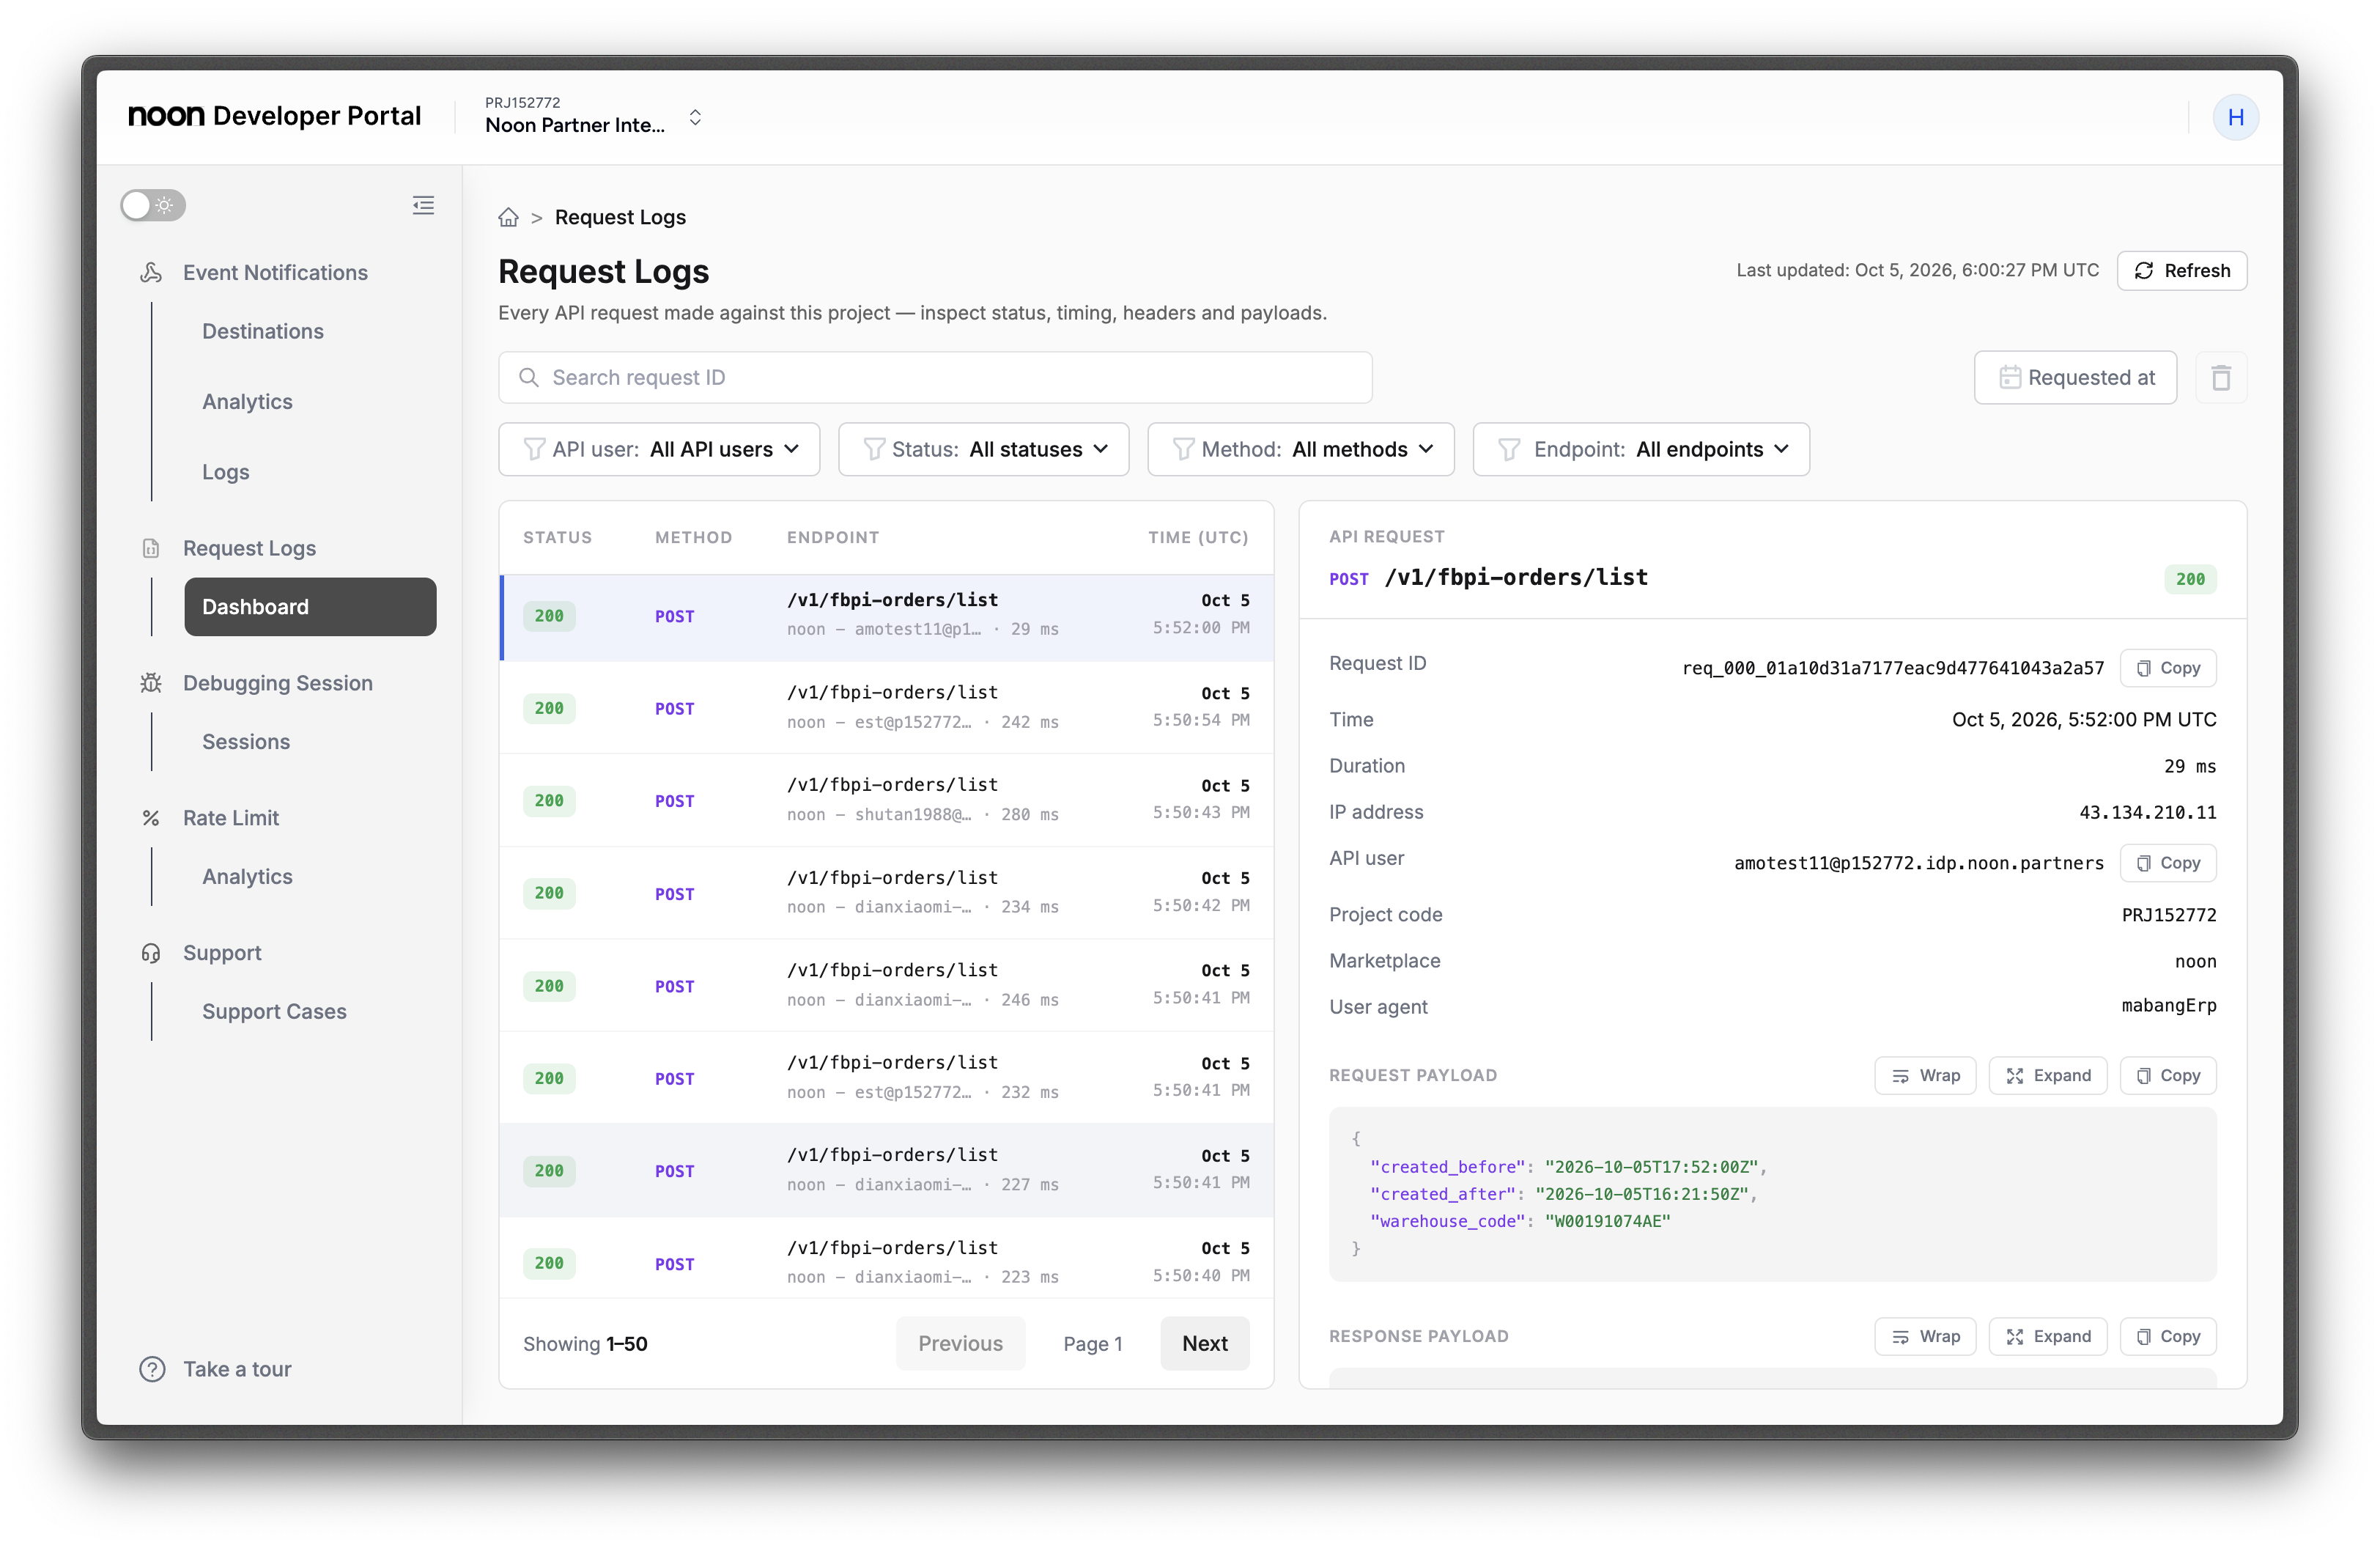Click the Refresh button

click(x=2181, y=270)
